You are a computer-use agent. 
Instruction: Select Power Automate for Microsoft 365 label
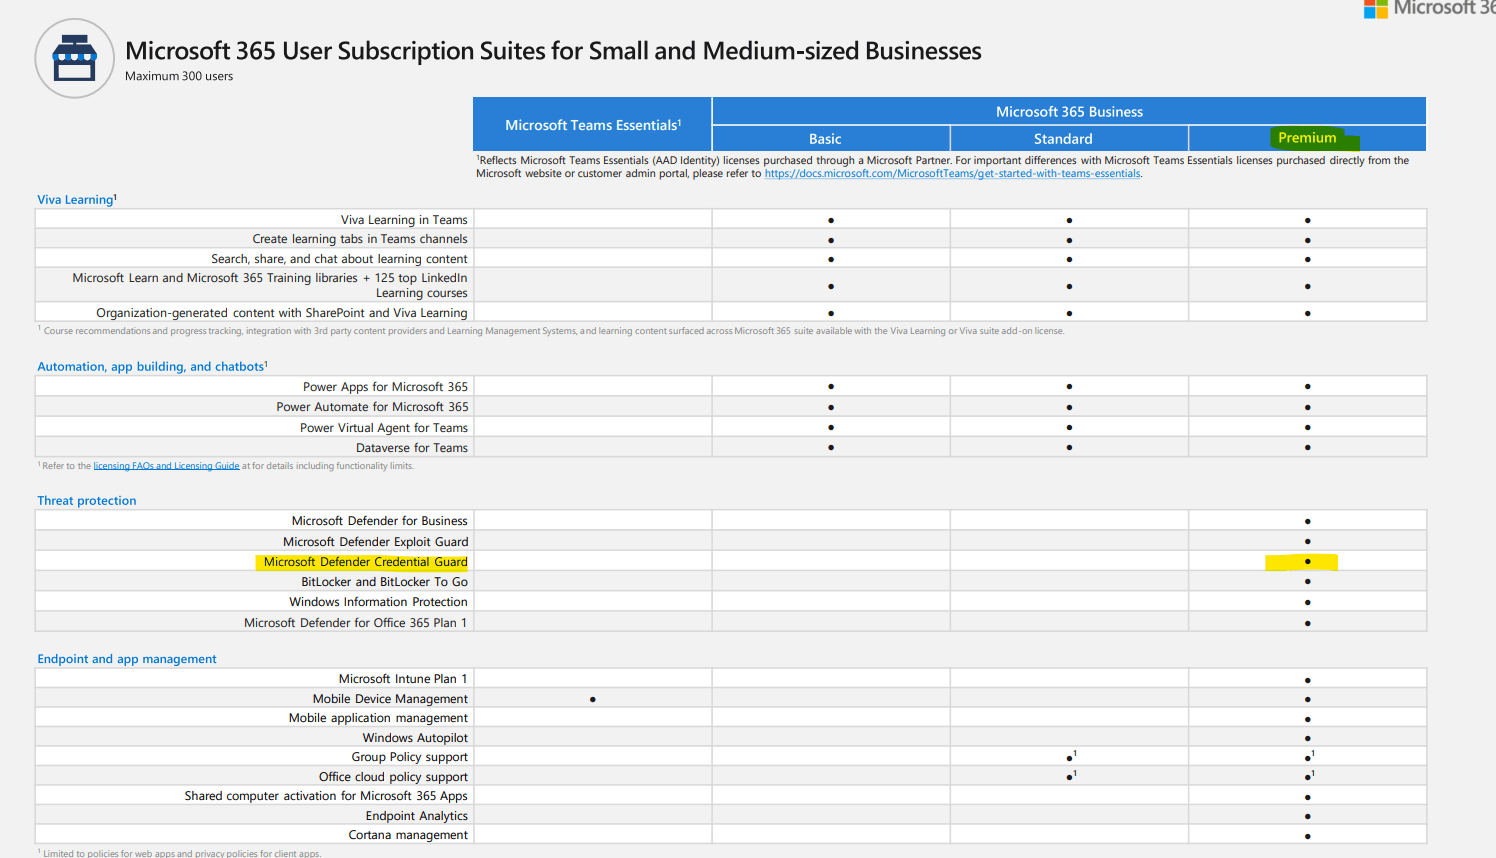[x=372, y=407]
